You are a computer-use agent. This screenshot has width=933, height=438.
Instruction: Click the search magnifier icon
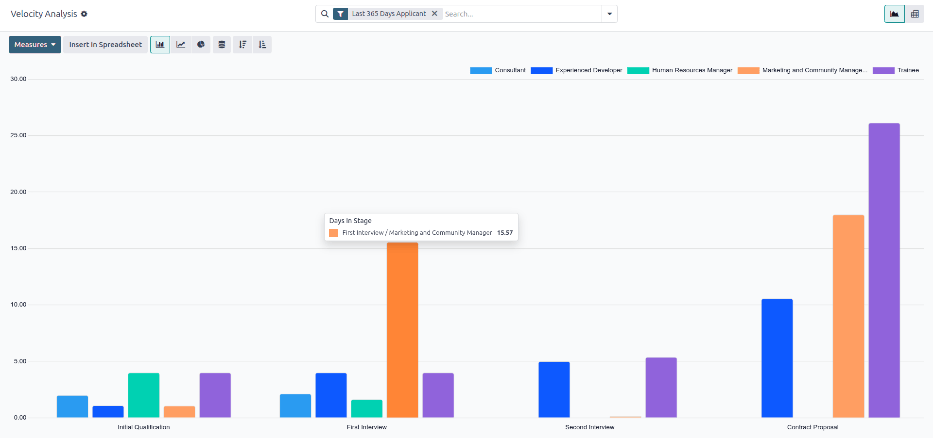click(x=324, y=14)
